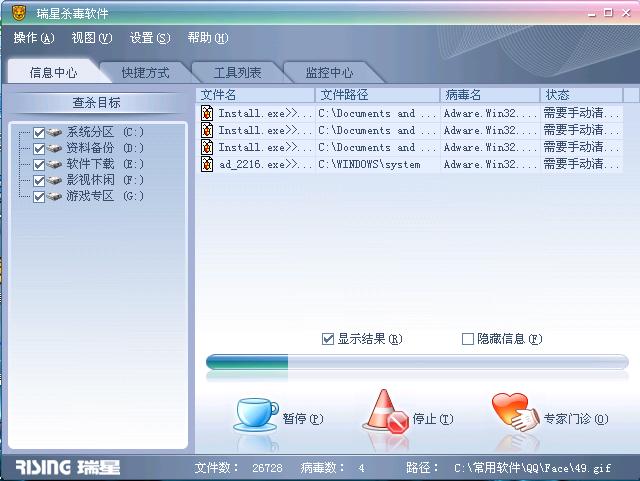Open the 操作(A) menu
This screenshot has width=640, height=481.
[x=33, y=38]
